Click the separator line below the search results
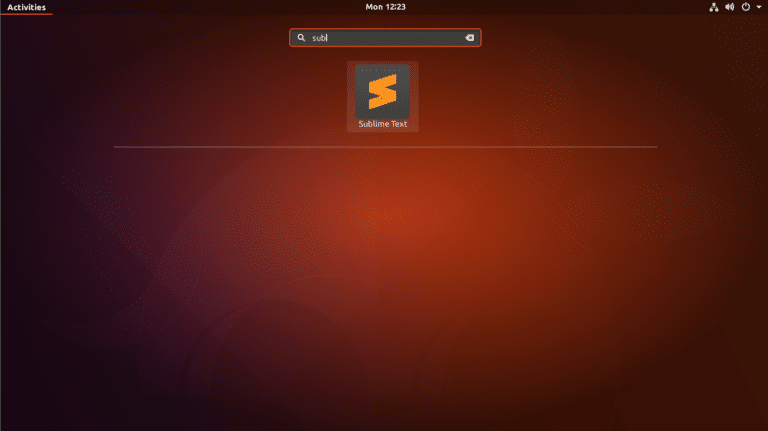 (x=384, y=147)
